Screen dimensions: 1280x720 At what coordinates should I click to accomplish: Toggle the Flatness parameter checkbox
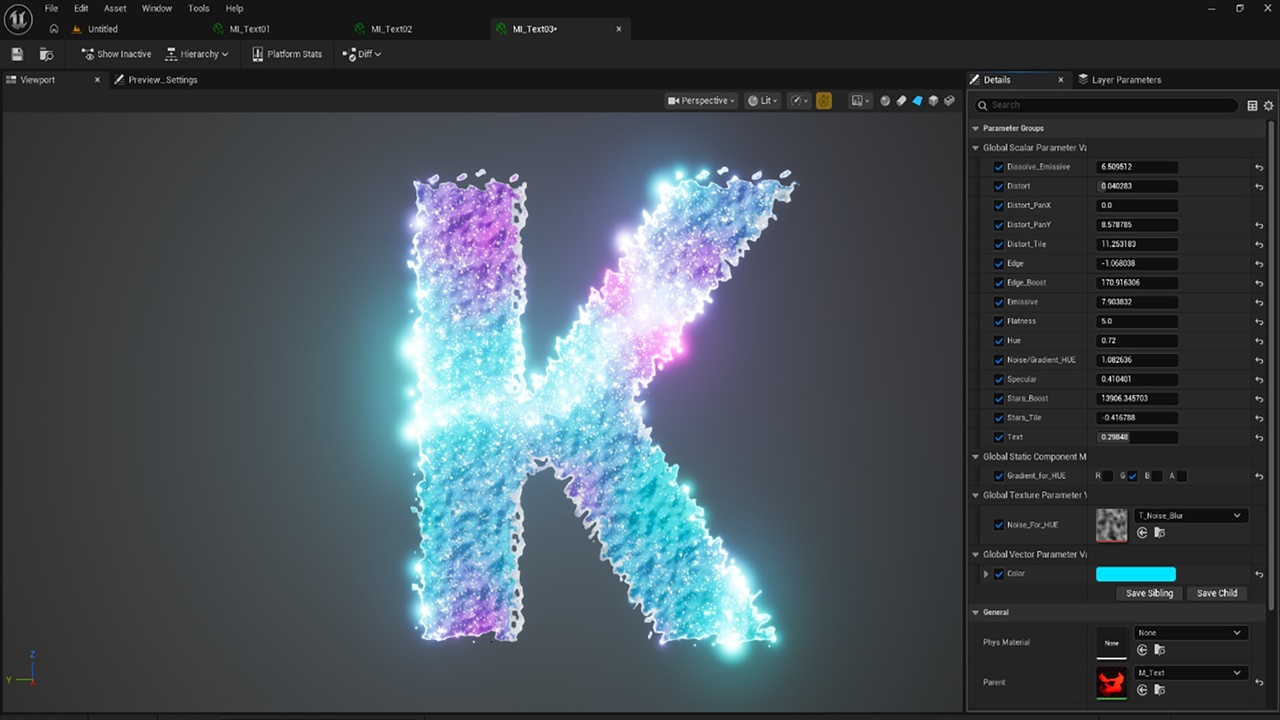pyautogui.click(x=998, y=321)
